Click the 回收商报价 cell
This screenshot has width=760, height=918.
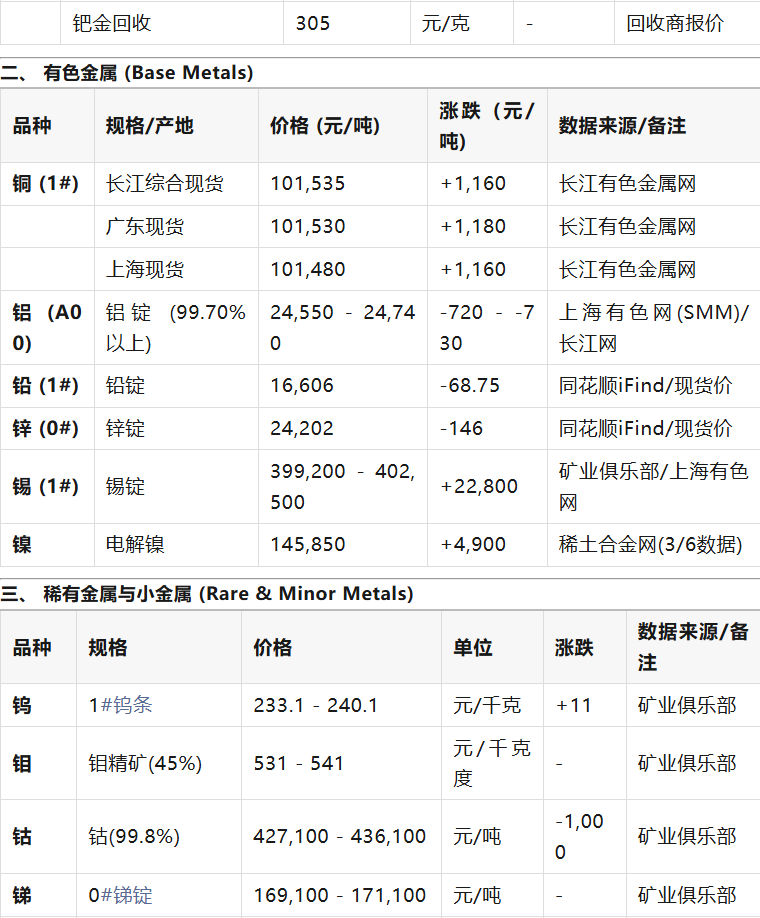[x=675, y=23]
